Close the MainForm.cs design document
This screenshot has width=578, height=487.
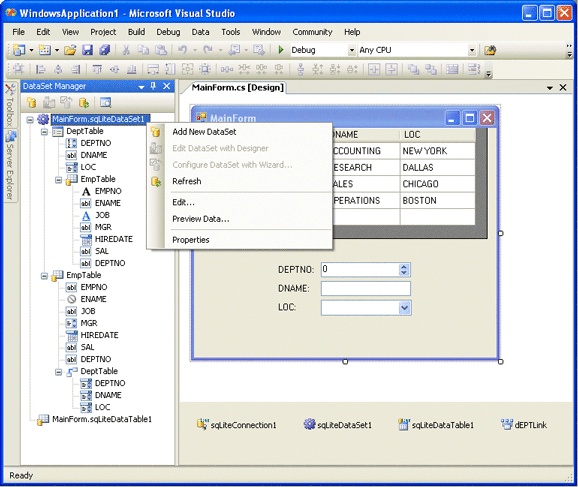563,87
